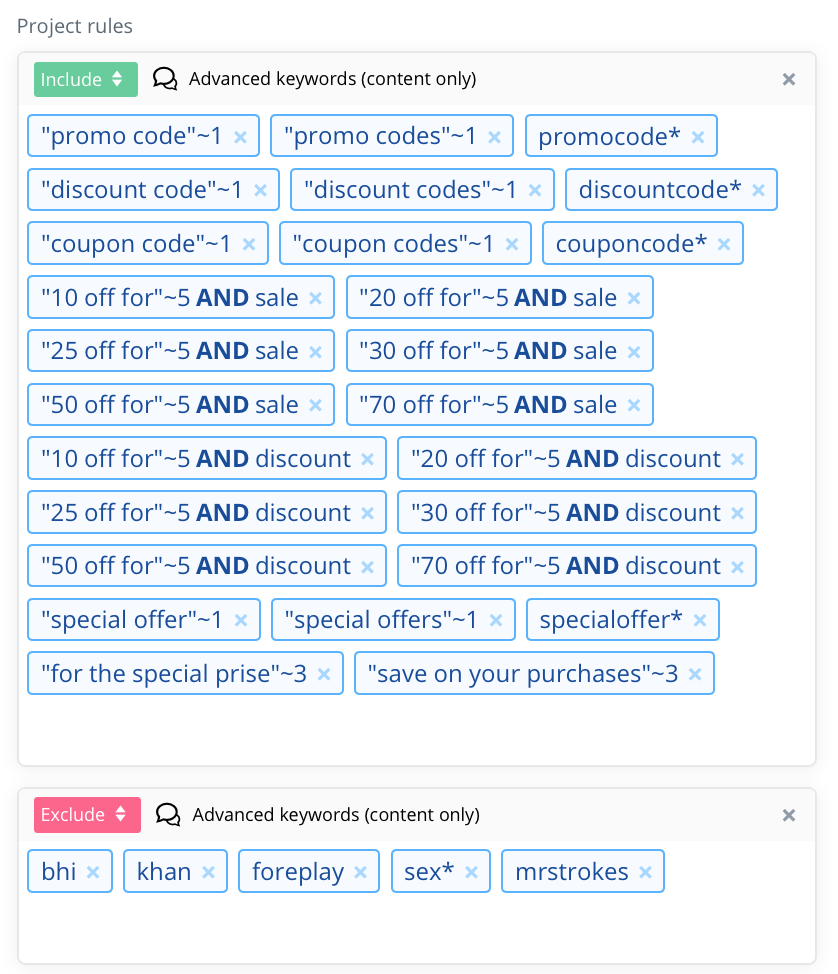The width and height of the screenshot is (838, 974).
Task: Remove the "70 off for"~5 AND sale tag
Action: click(634, 405)
